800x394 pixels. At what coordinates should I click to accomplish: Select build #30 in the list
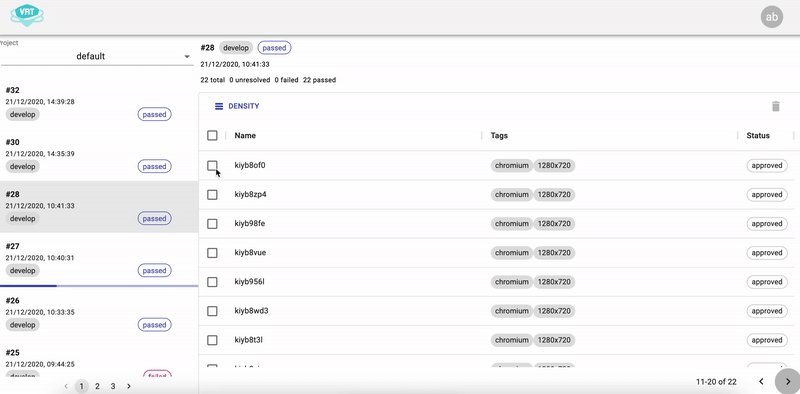pos(99,155)
